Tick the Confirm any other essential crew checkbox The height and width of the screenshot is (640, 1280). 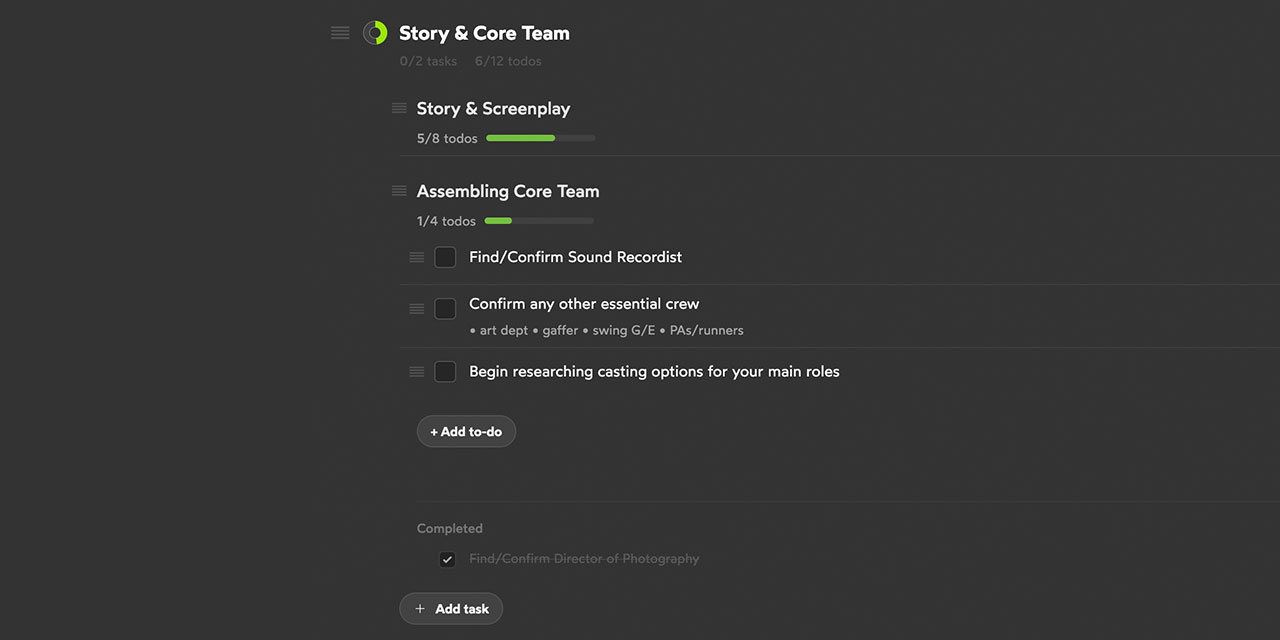(x=445, y=309)
